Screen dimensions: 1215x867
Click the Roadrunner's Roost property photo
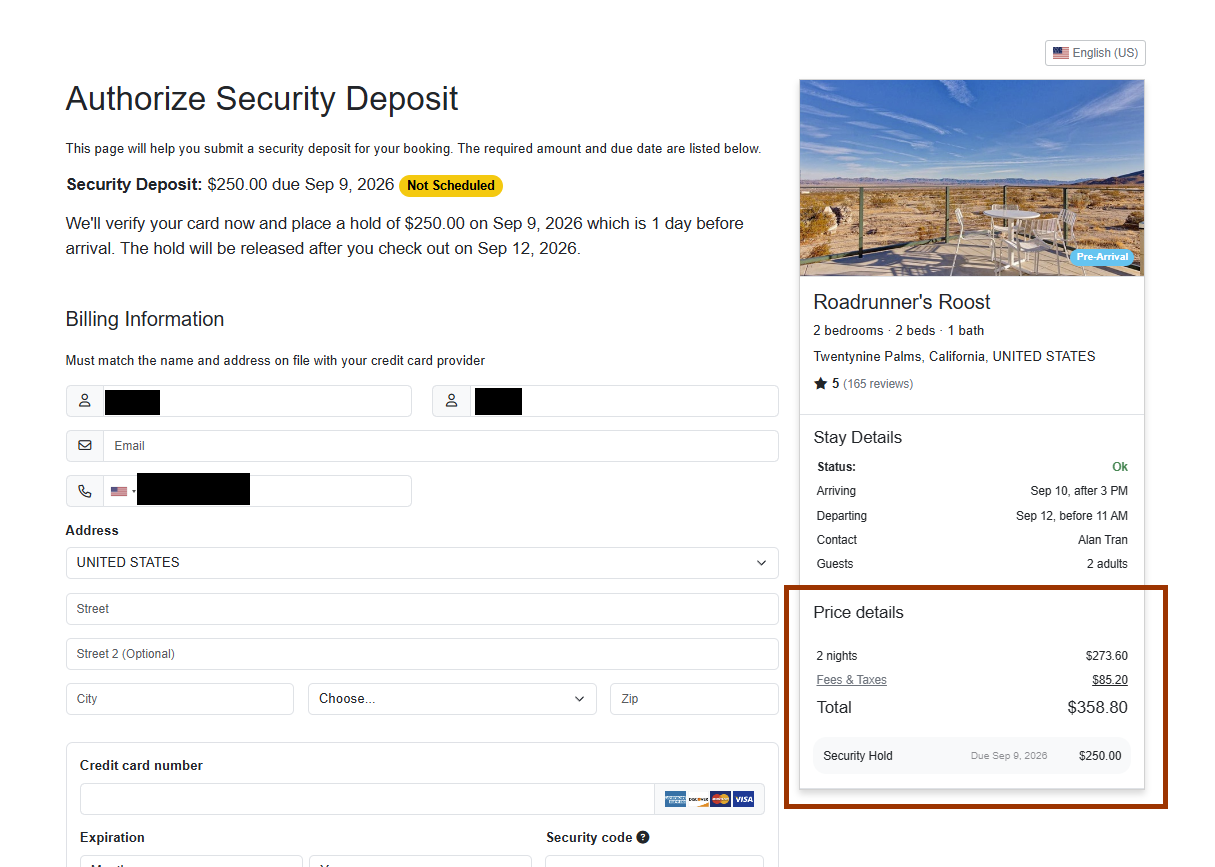coord(972,178)
